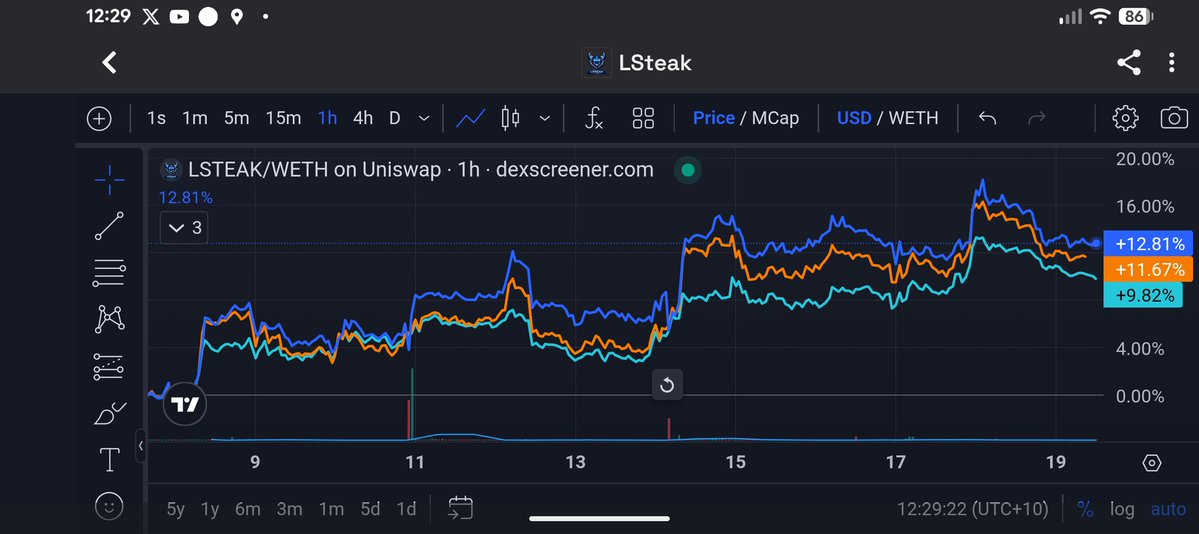Set date range to 5y

176,509
